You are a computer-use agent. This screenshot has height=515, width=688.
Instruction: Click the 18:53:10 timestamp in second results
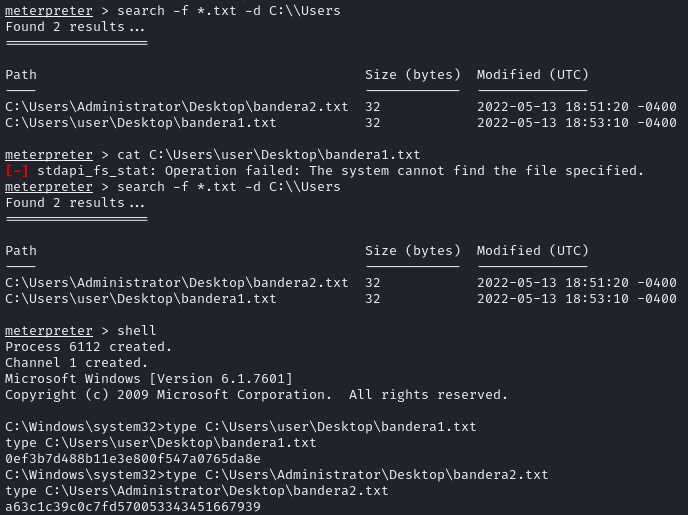tap(597, 299)
